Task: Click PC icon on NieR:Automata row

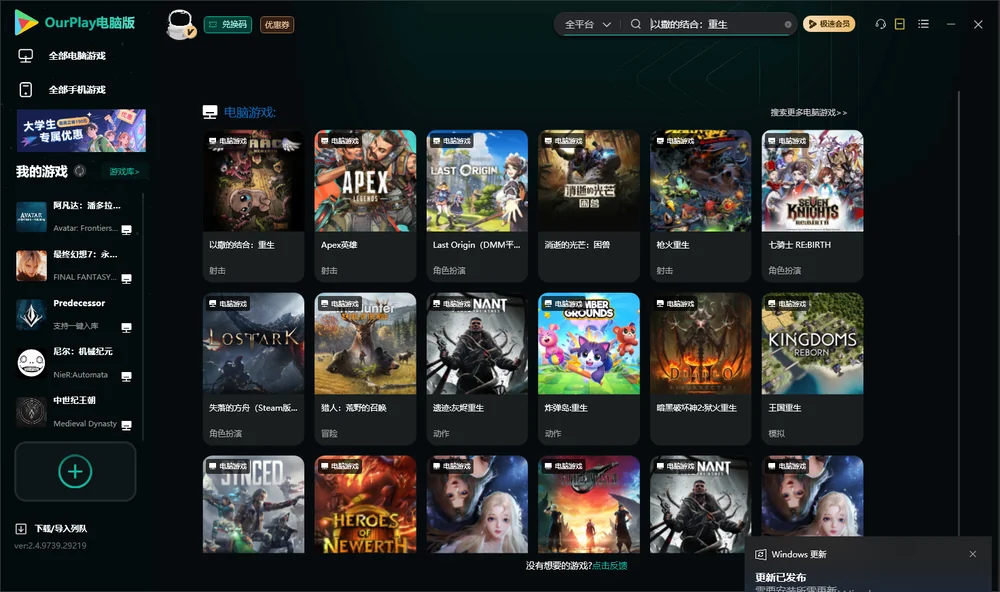Action: pyautogui.click(x=126, y=376)
